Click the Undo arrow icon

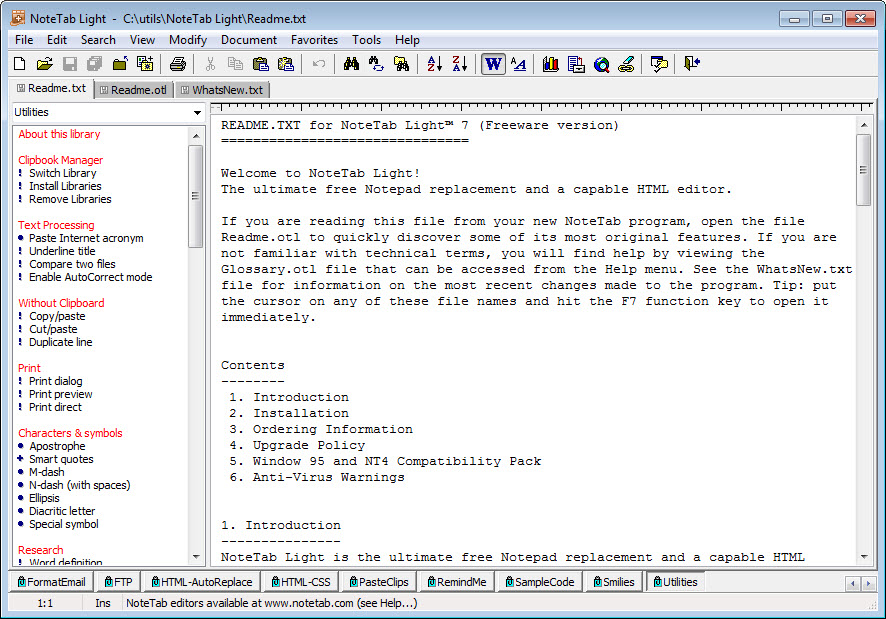tap(319, 64)
